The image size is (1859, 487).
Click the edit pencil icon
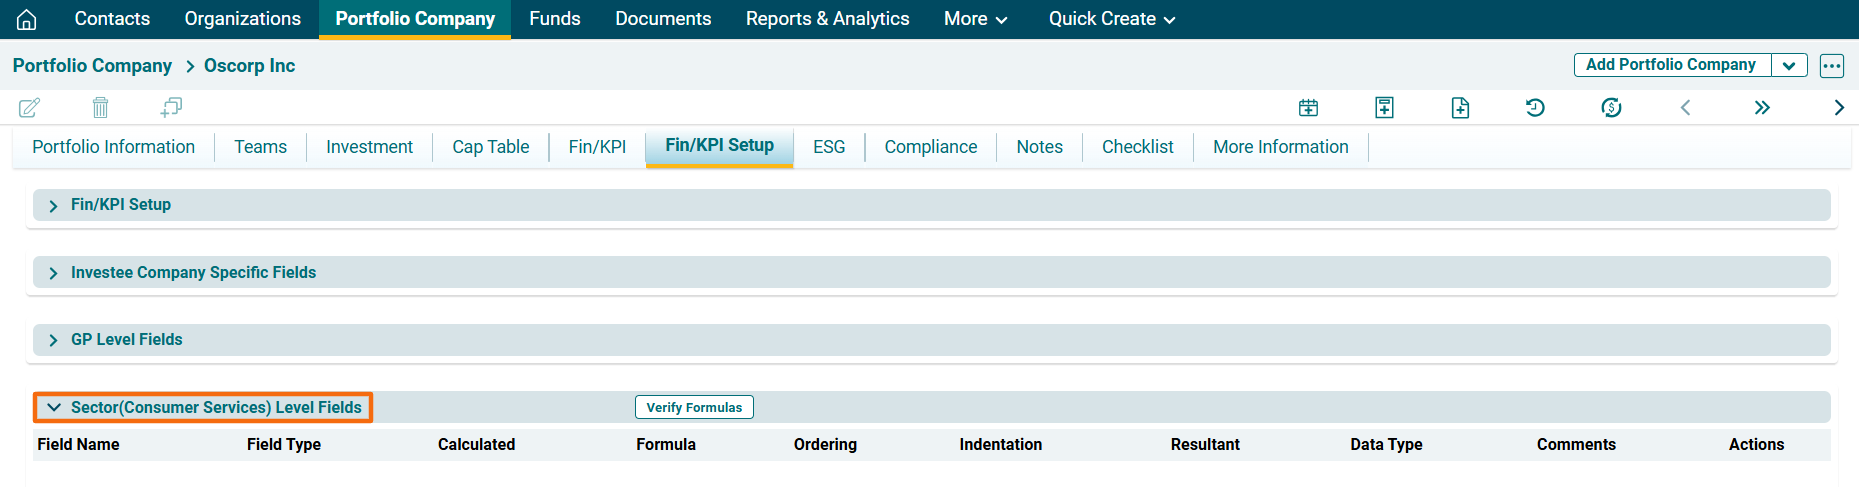pos(29,107)
